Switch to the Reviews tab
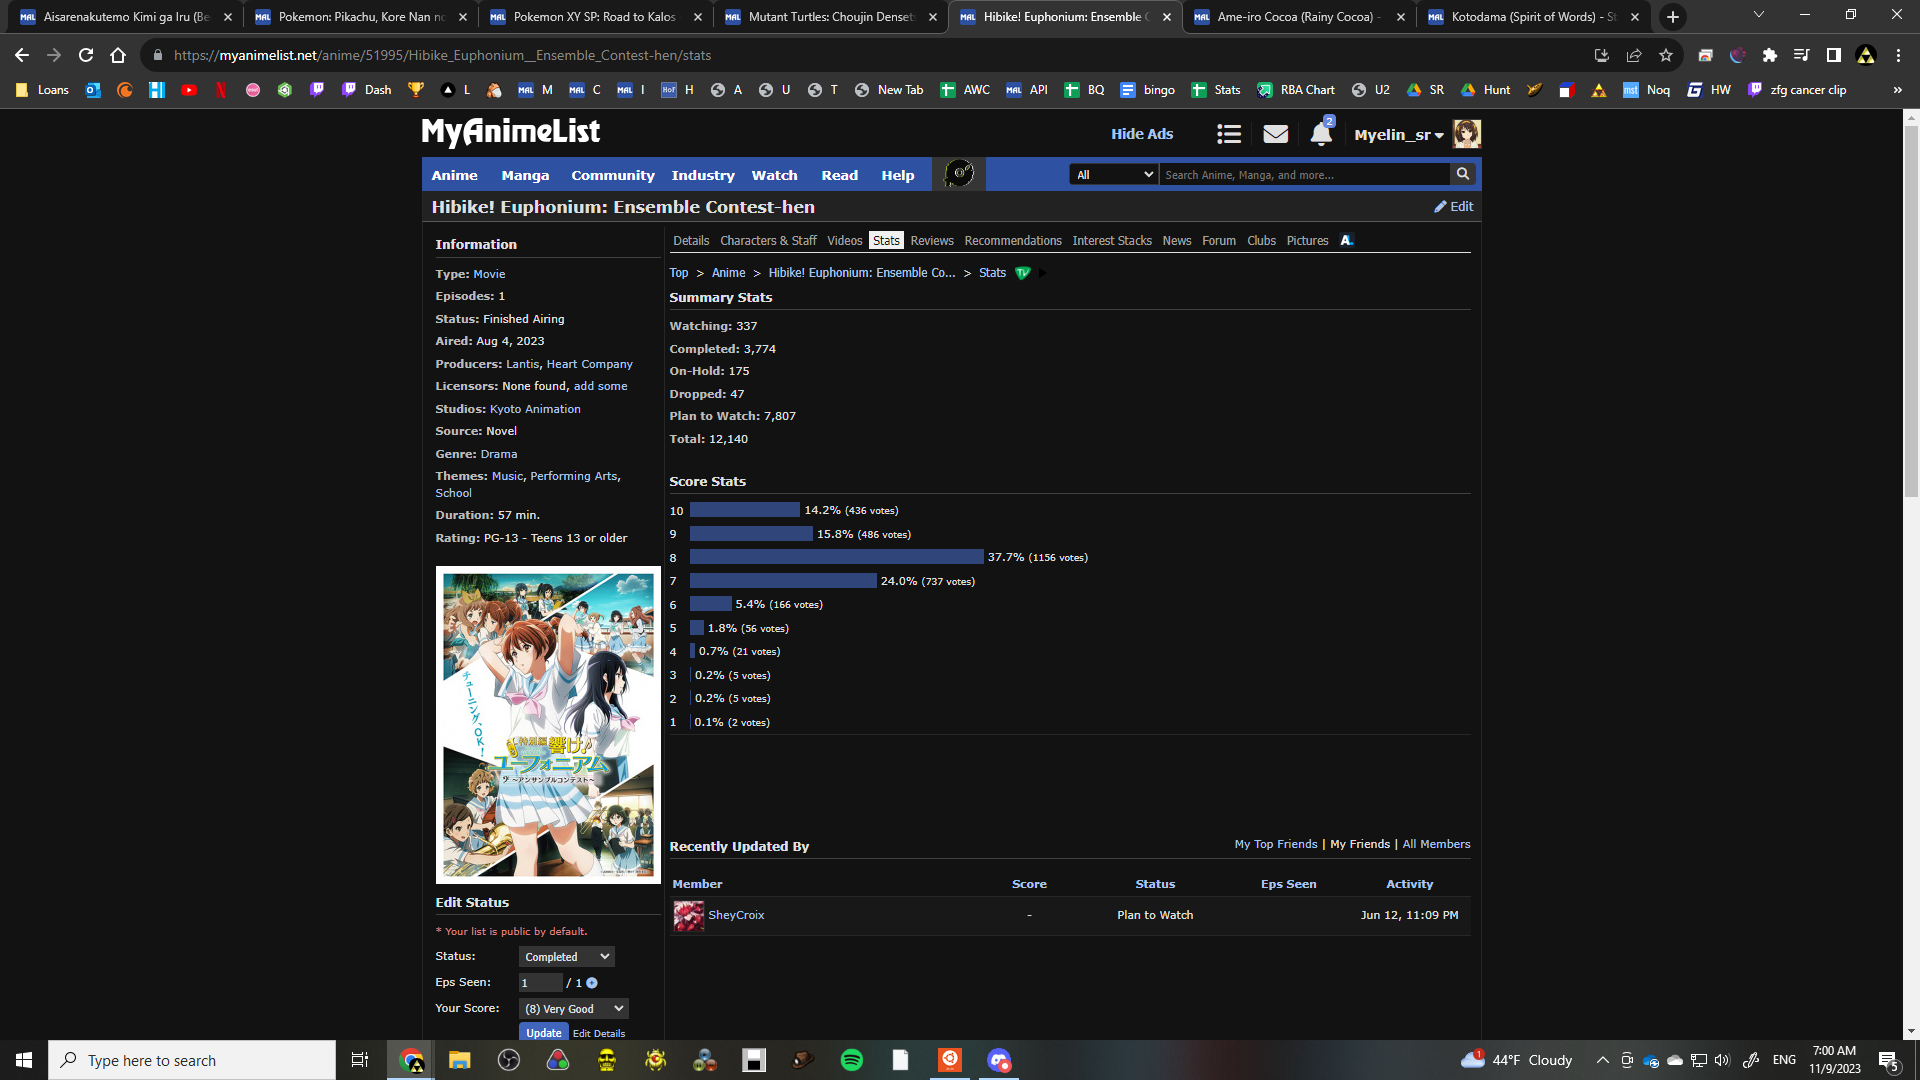Image resolution: width=1920 pixels, height=1080 pixels. [931, 241]
